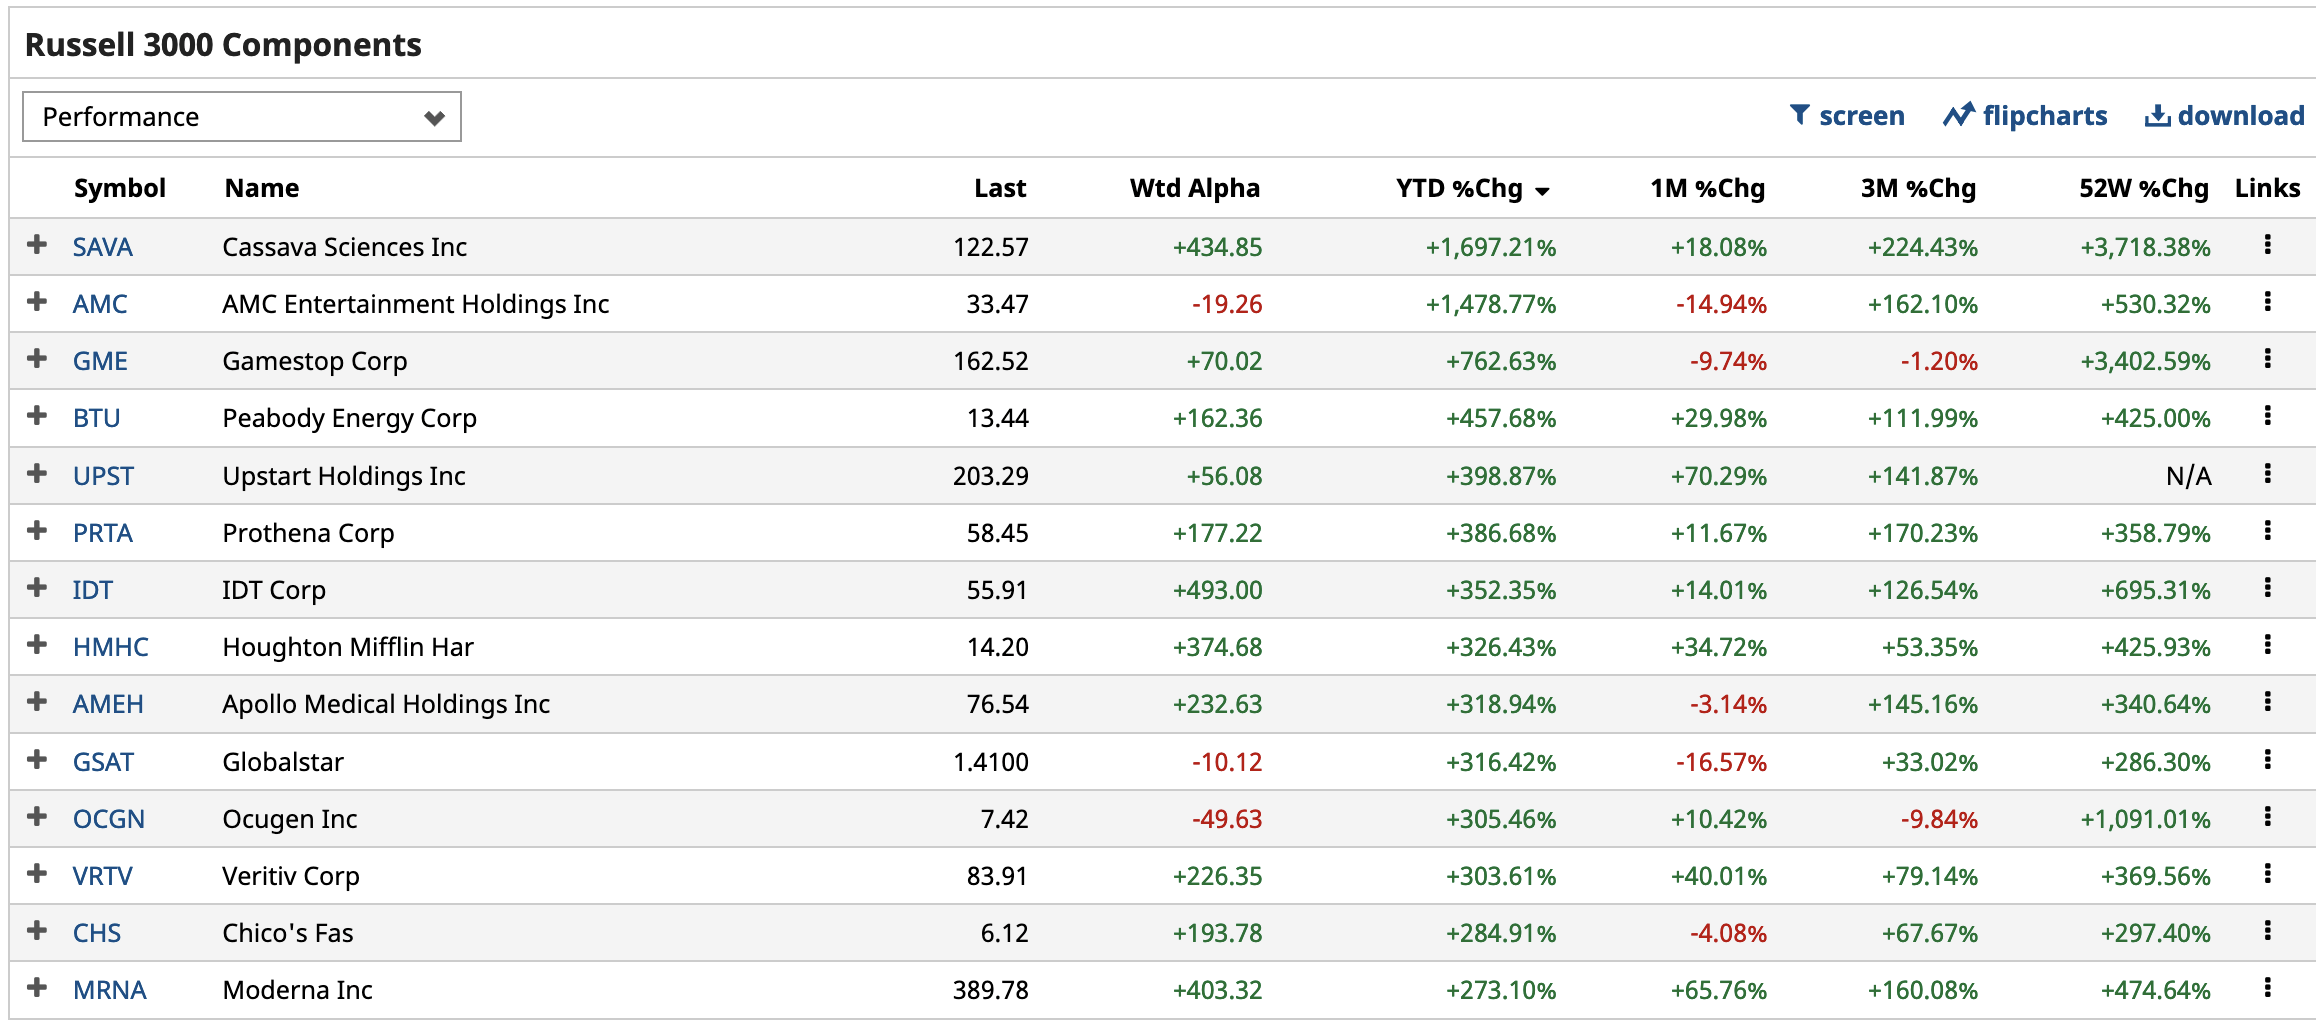The image size is (2316, 1020).
Task: Open the screen filter tool
Action: [x=1846, y=116]
